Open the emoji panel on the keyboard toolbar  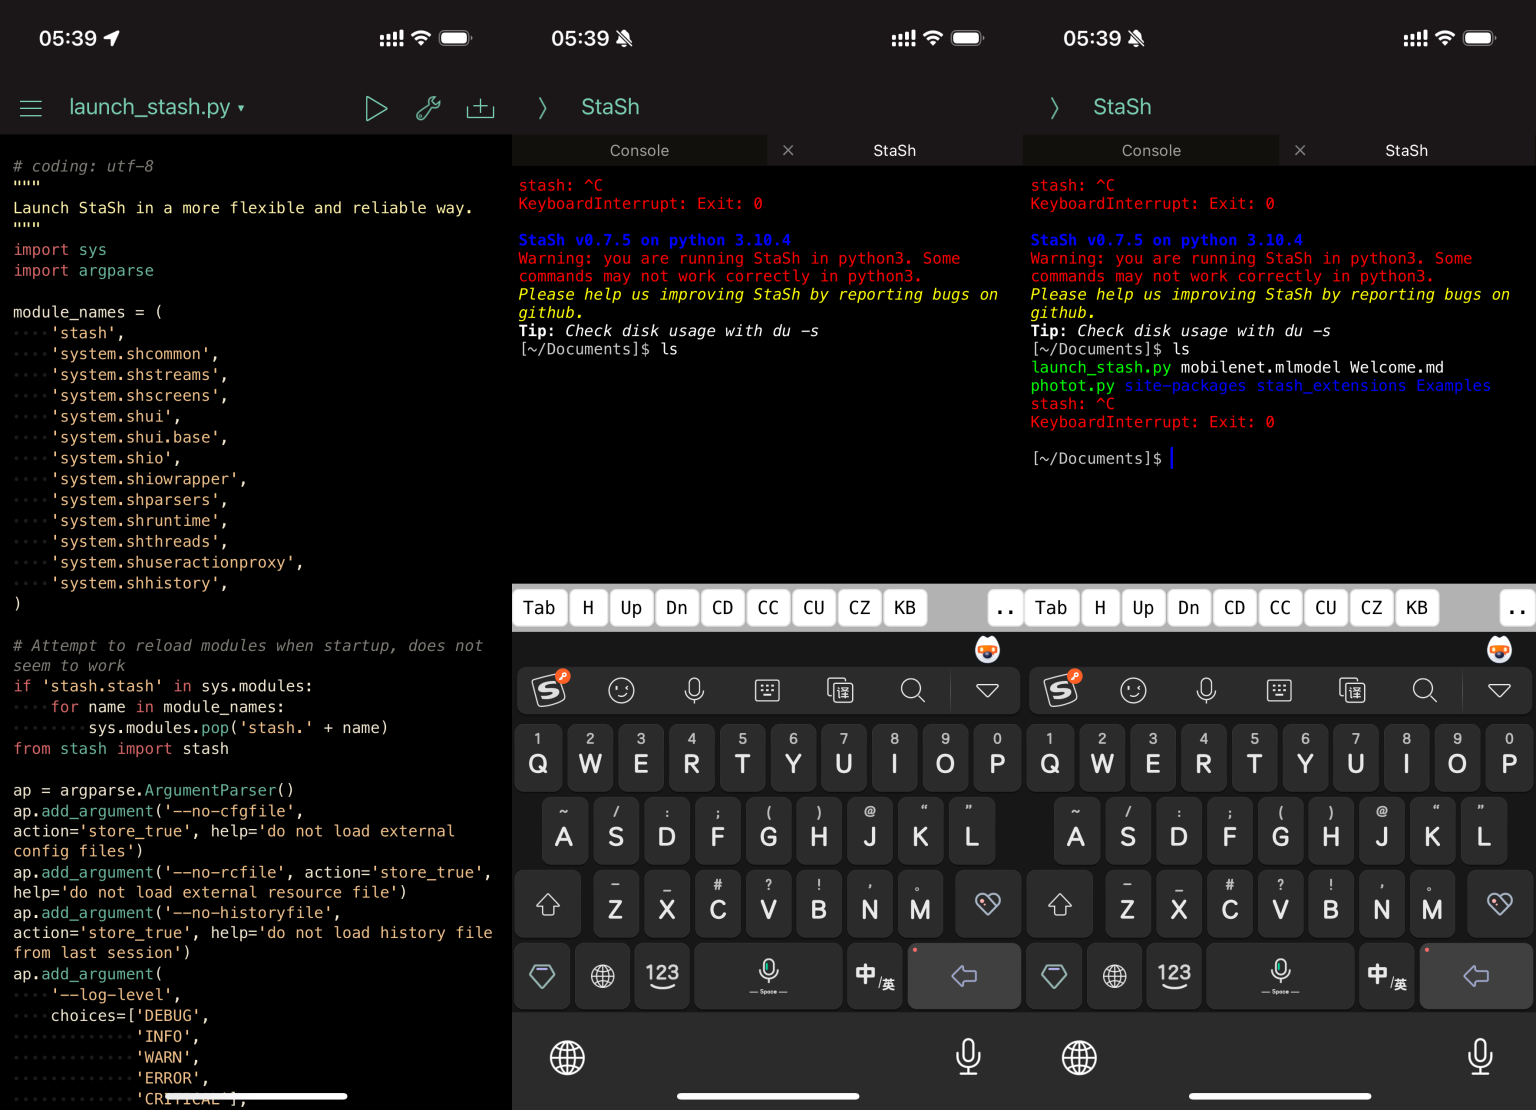pos(621,690)
